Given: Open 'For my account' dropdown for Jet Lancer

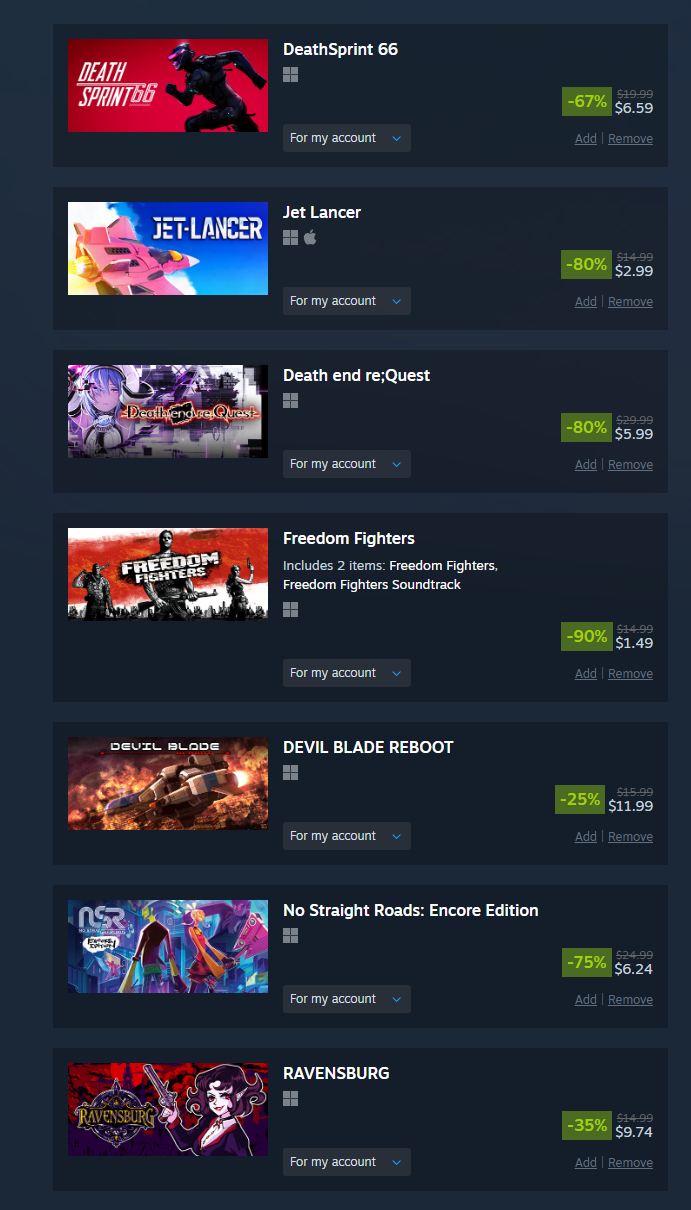Looking at the screenshot, I should tap(347, 301).
